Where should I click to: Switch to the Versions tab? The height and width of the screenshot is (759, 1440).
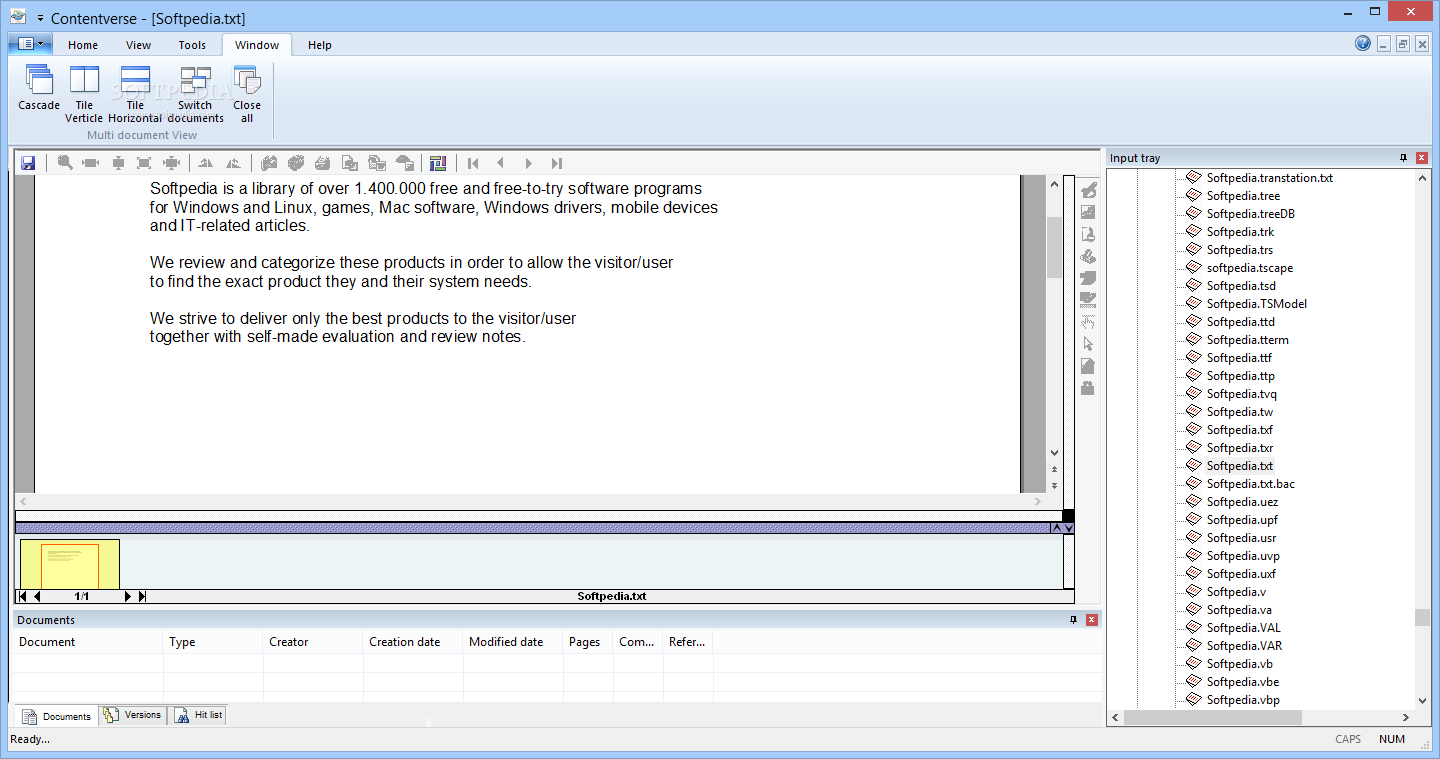coord(132,715)
